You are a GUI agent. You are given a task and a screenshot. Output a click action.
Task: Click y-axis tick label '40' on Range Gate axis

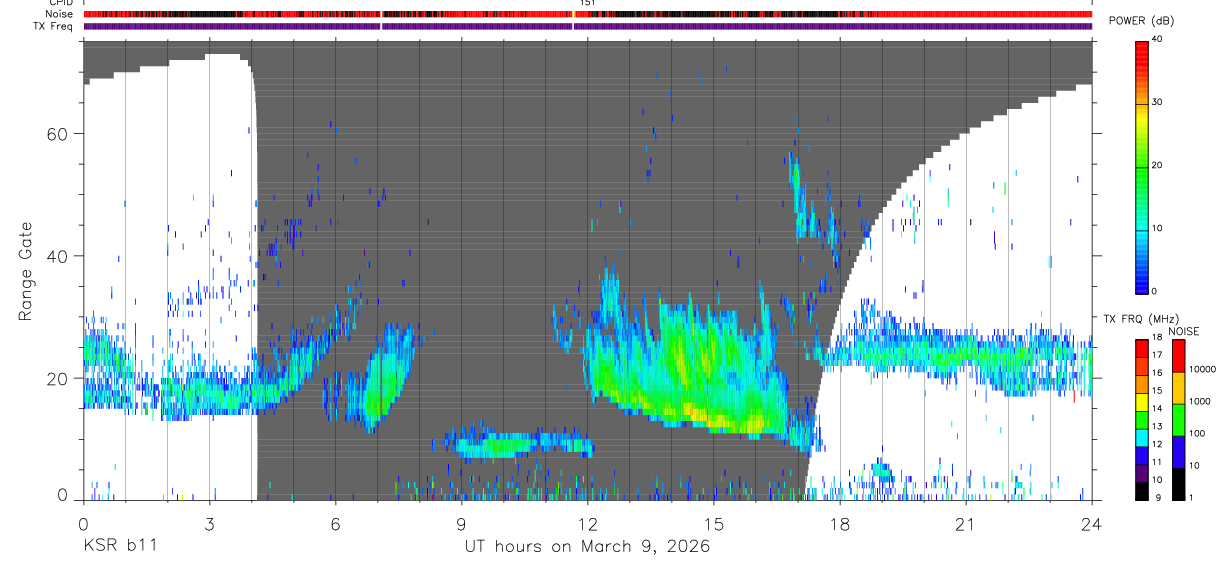[x=58, y=257]
